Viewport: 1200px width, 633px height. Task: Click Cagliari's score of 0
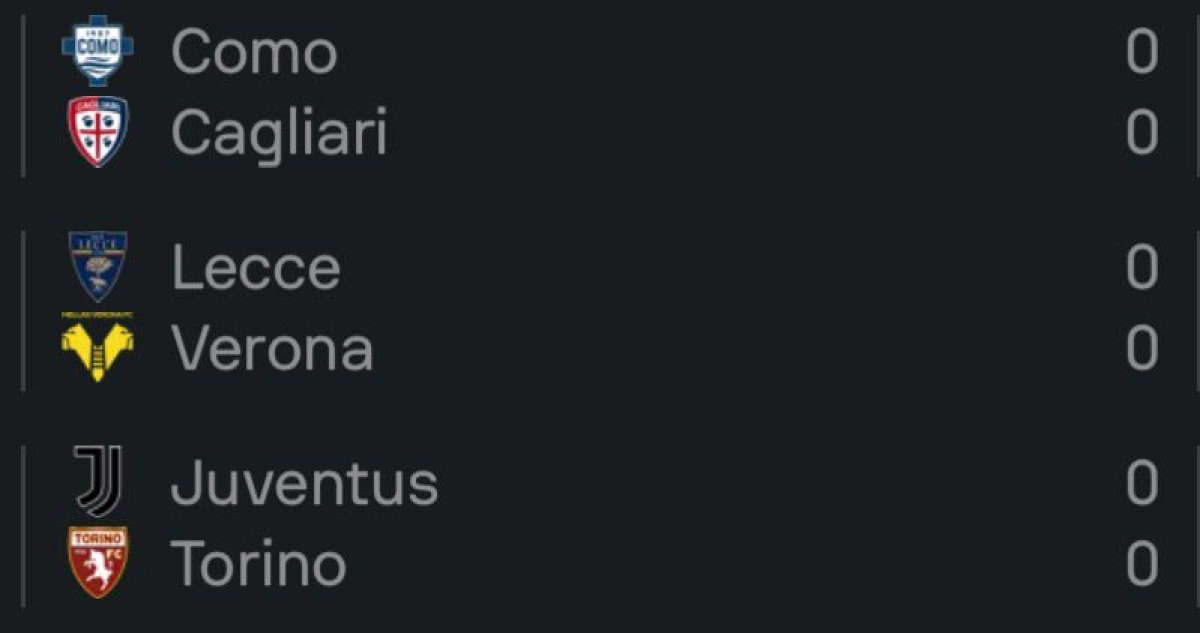coord(1141,132)
